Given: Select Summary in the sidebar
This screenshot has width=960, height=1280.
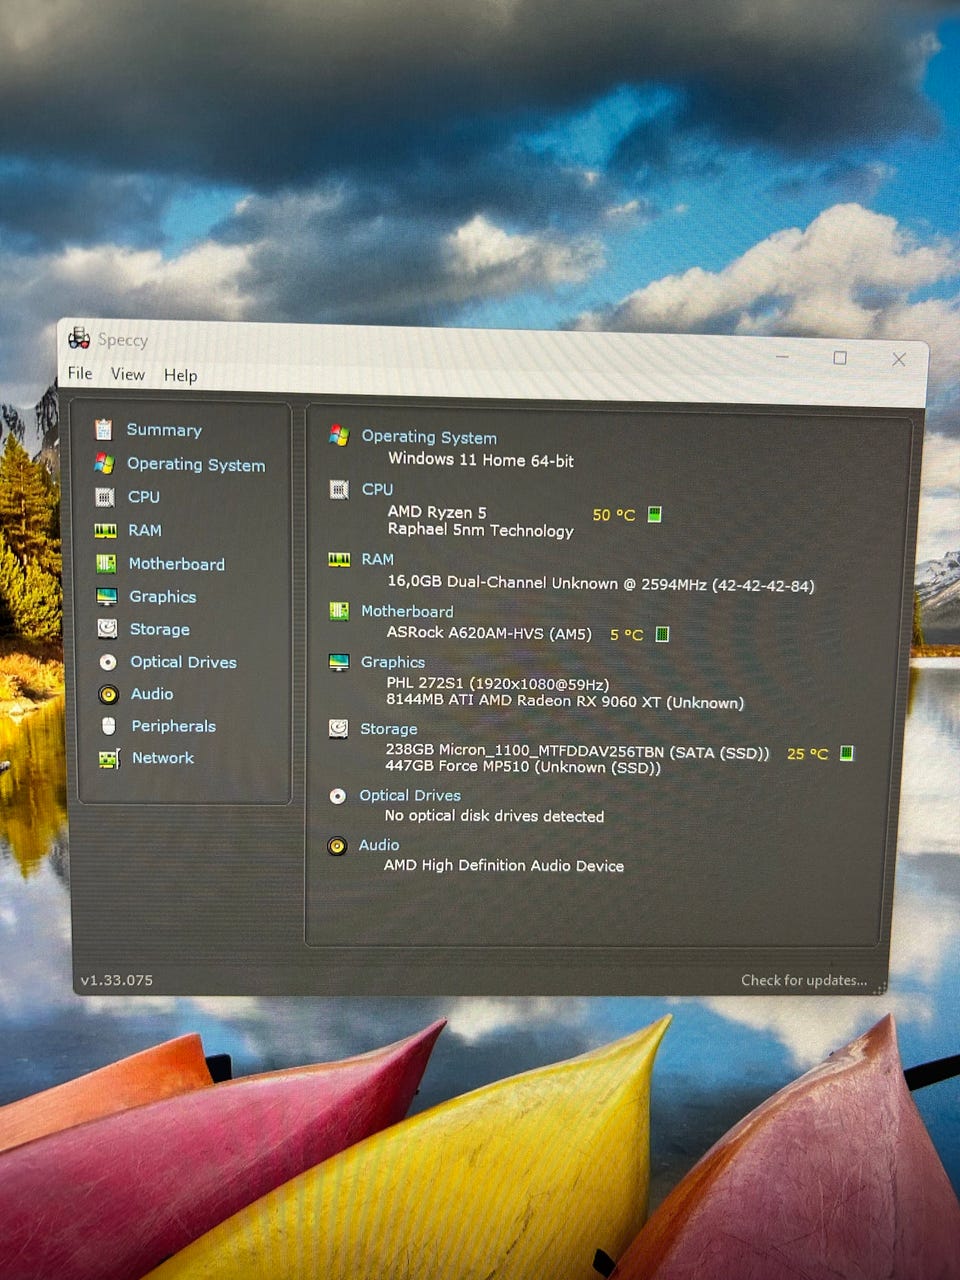Looking at the screenshot, I should pyautogui.click(x=164, y=430).
